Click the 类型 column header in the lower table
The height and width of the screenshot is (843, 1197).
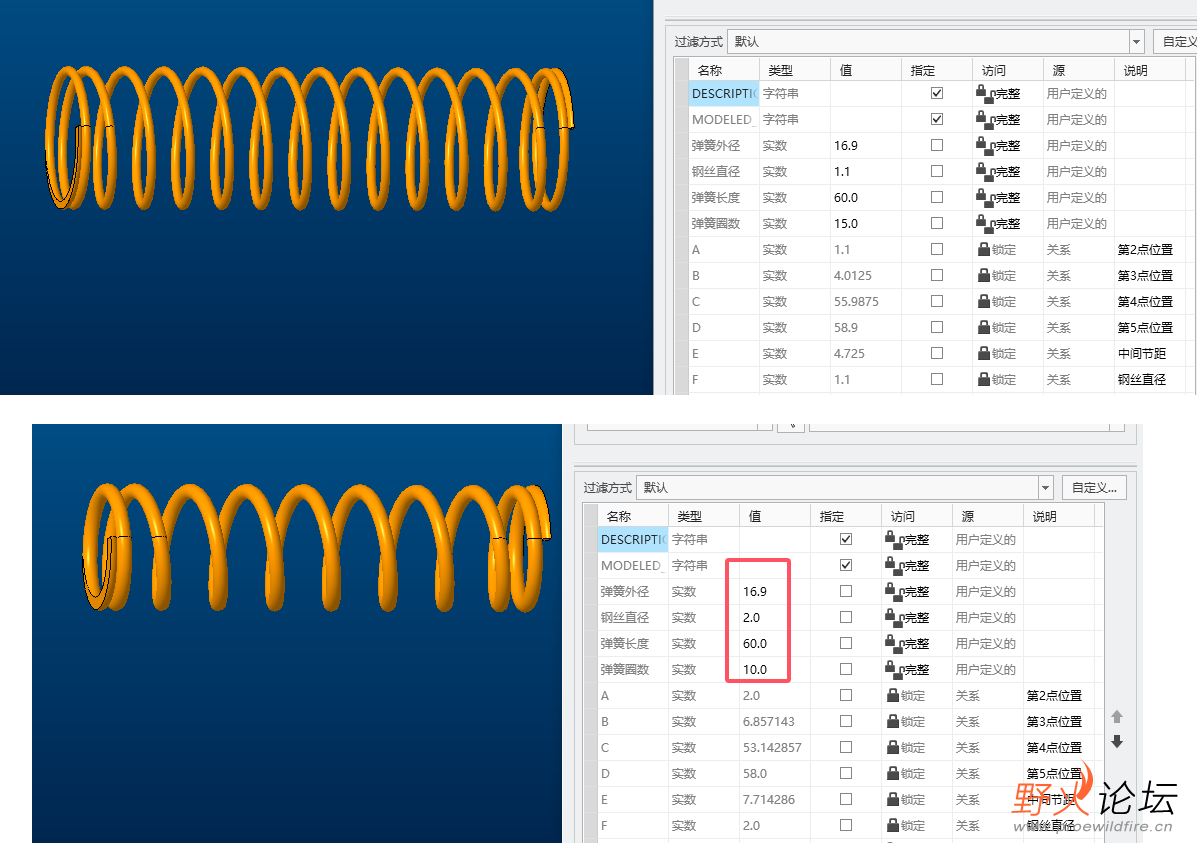[704, 516]
